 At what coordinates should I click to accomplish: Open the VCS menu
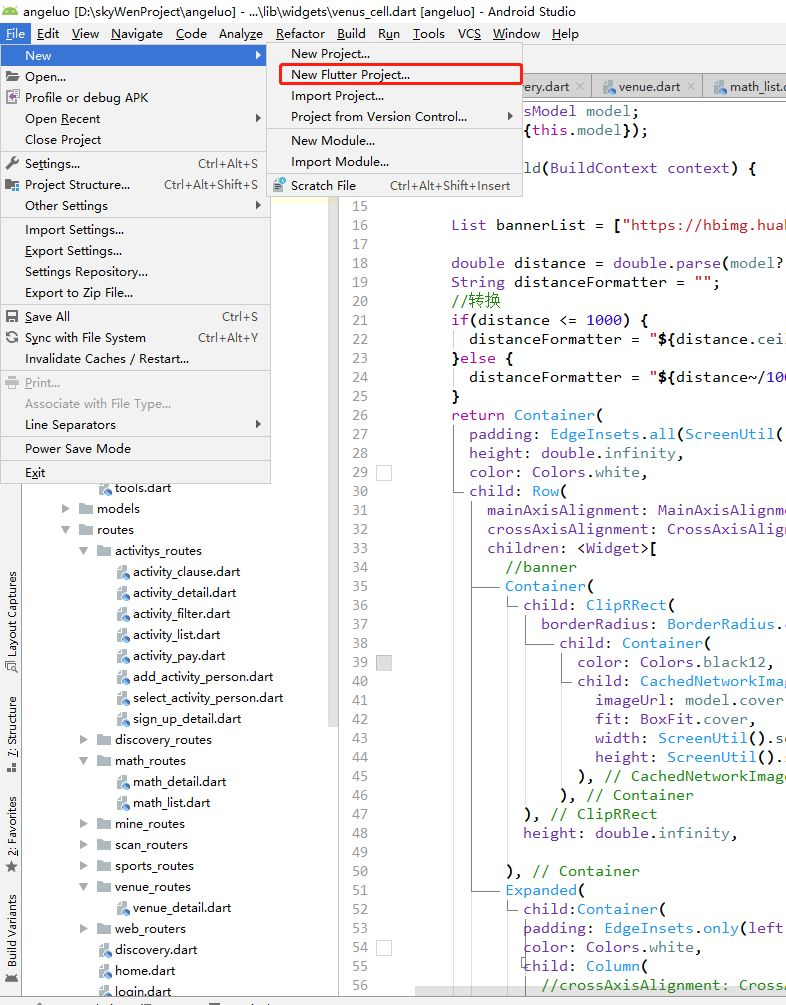pos(469,34)
